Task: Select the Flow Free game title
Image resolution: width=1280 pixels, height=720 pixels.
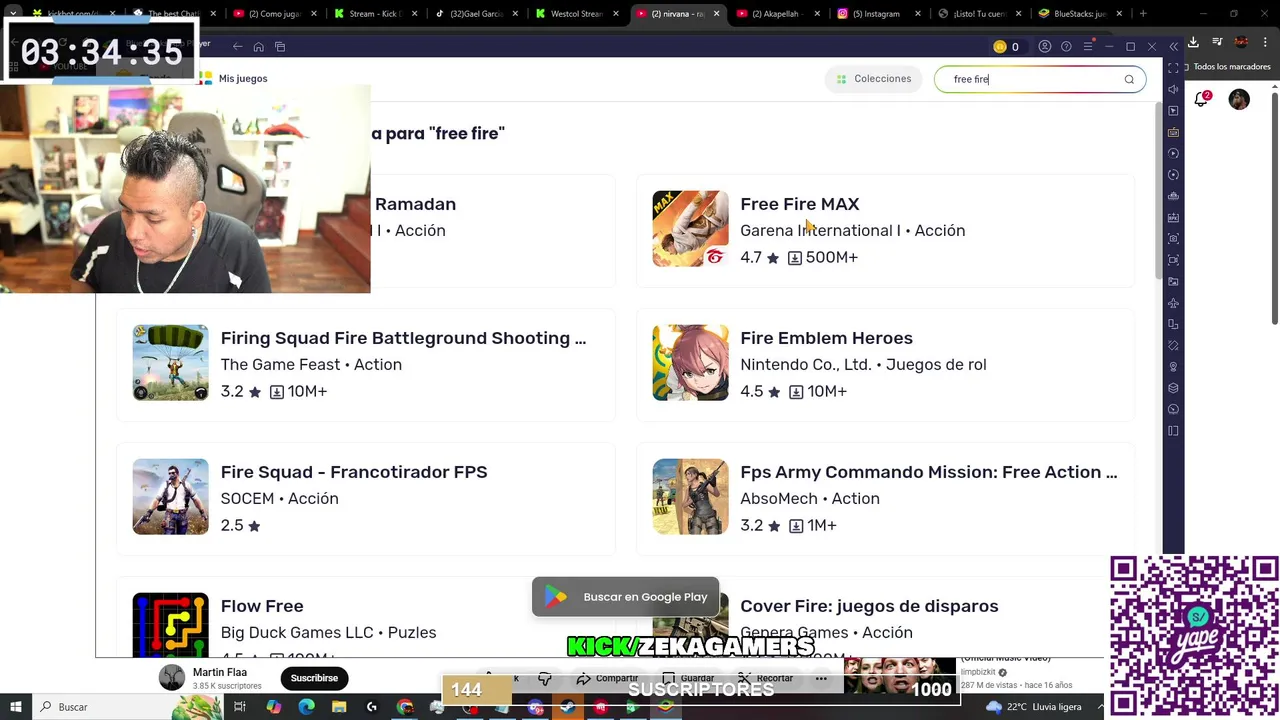Action: tap(262, 606)
